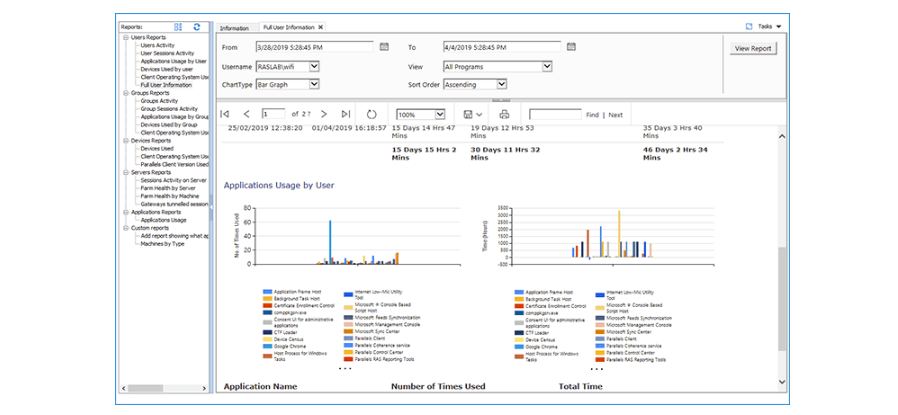Click the find text input field

pos(555,115)
